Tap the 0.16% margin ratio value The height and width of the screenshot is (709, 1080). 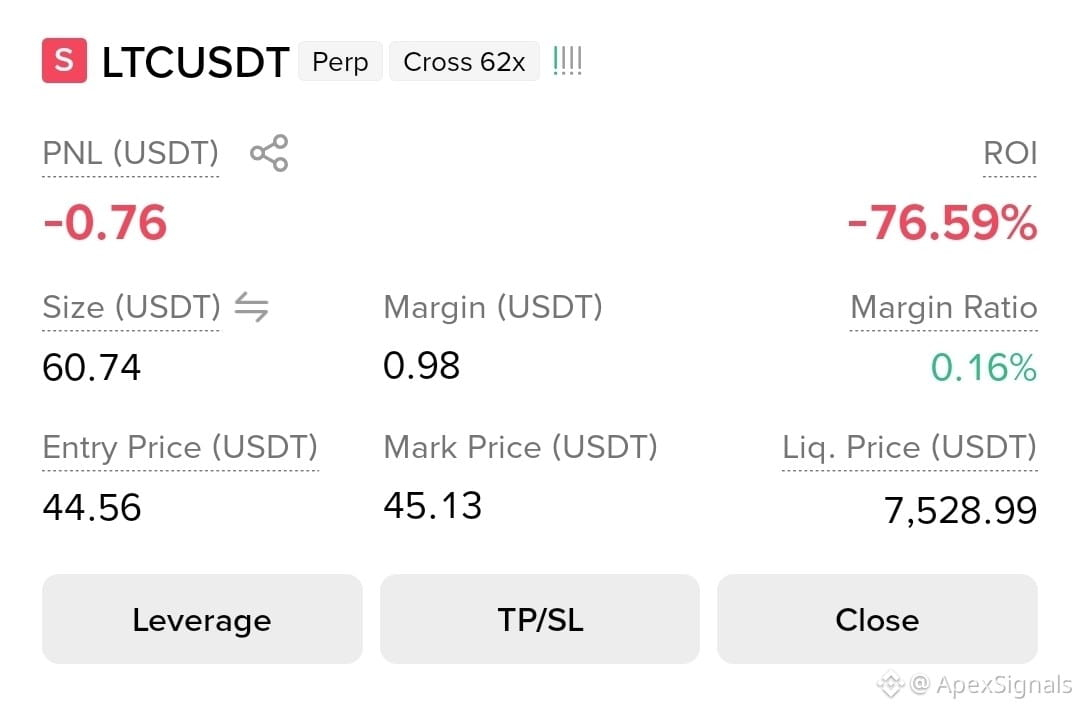(984, 367)
